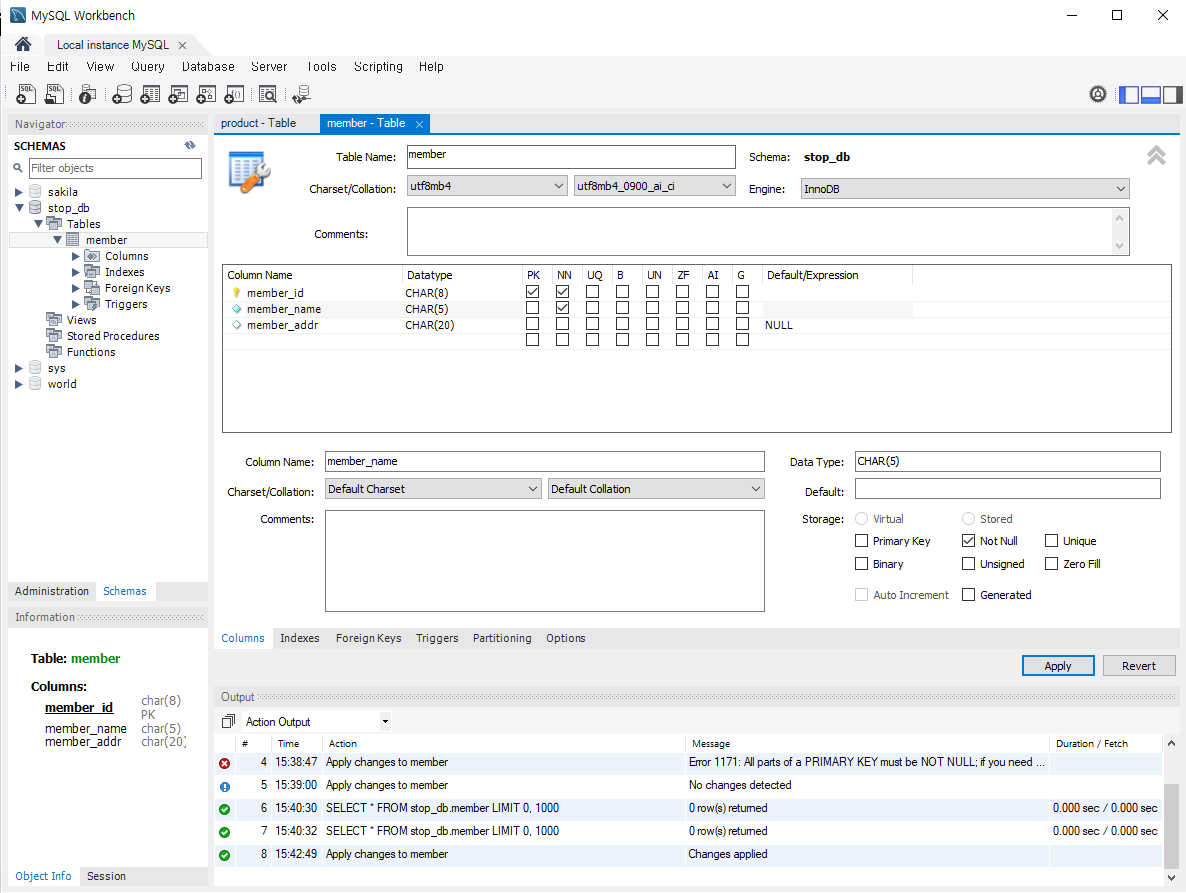Check the Primary Key option
Viewport: 1186px width, 893px height.
pos(861,541)
